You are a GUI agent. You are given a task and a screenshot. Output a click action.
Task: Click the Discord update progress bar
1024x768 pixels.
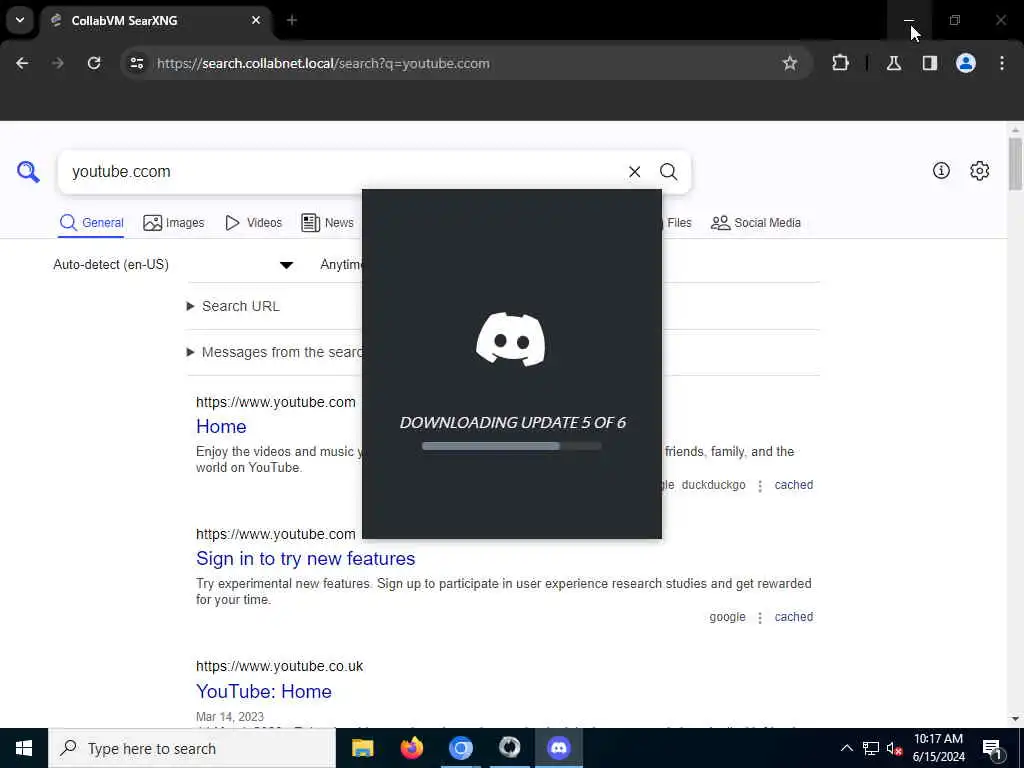[511, 446]
